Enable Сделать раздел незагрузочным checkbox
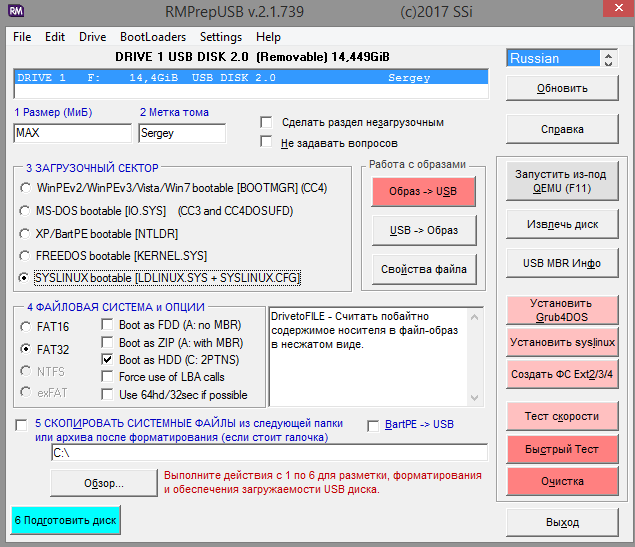The image size is (635, 547). [x=266, y=122]
